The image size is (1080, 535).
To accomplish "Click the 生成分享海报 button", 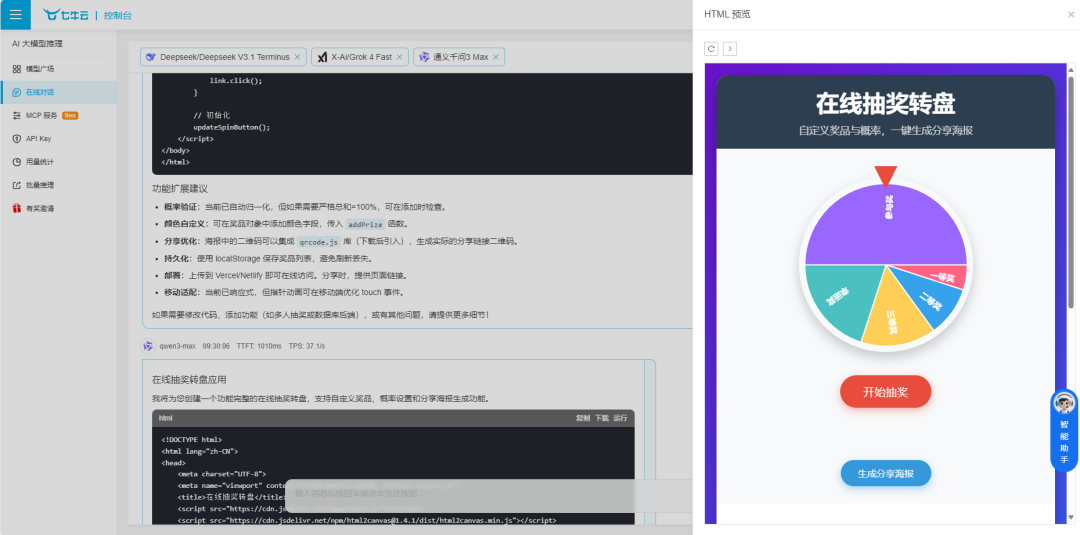I will pos(885,473).
